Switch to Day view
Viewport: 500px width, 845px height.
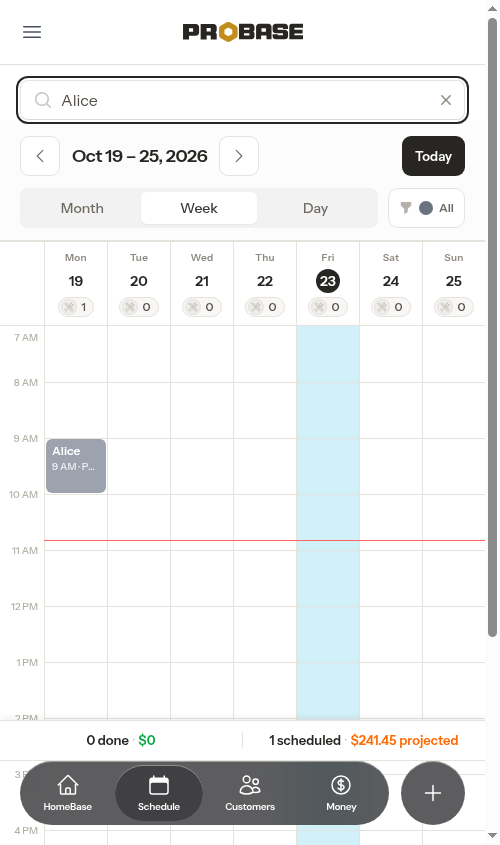(x=315, y=208)
